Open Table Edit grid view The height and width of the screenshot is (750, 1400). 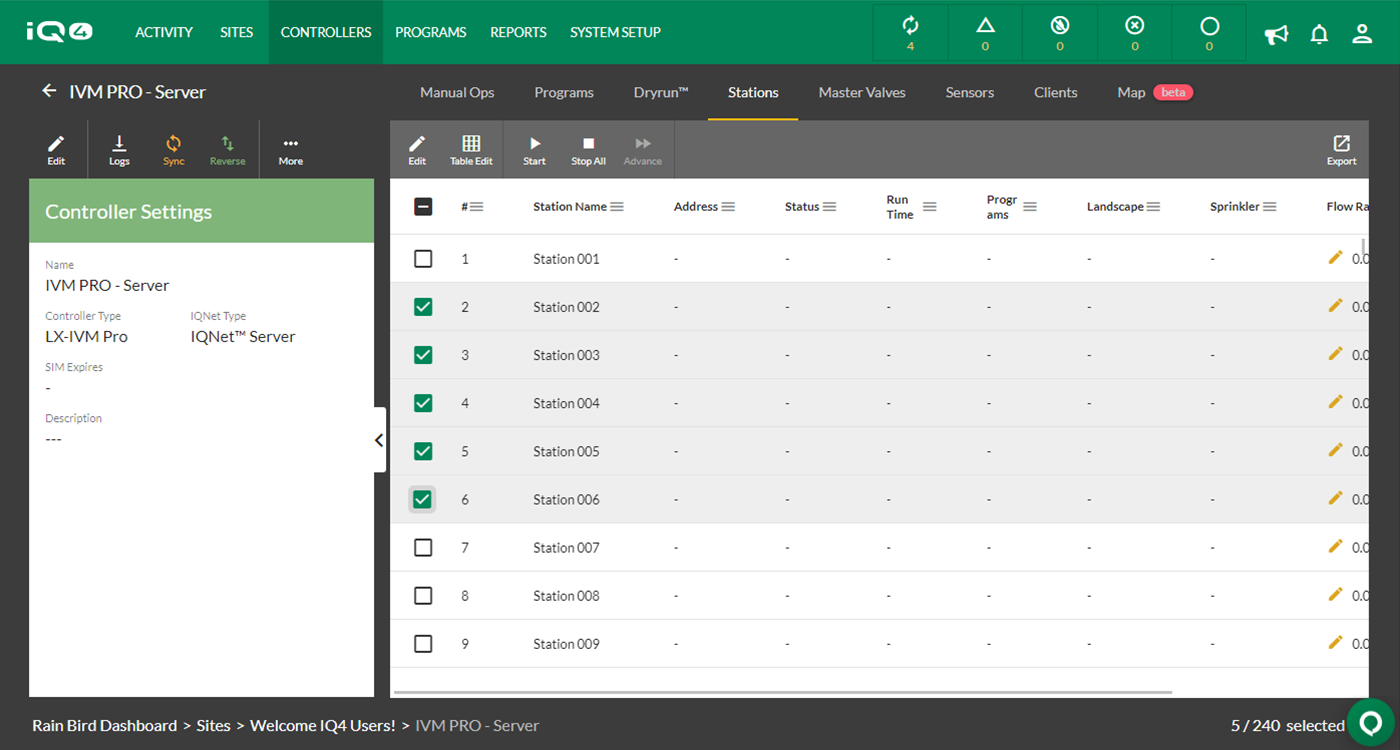click(x=471, y=150)
